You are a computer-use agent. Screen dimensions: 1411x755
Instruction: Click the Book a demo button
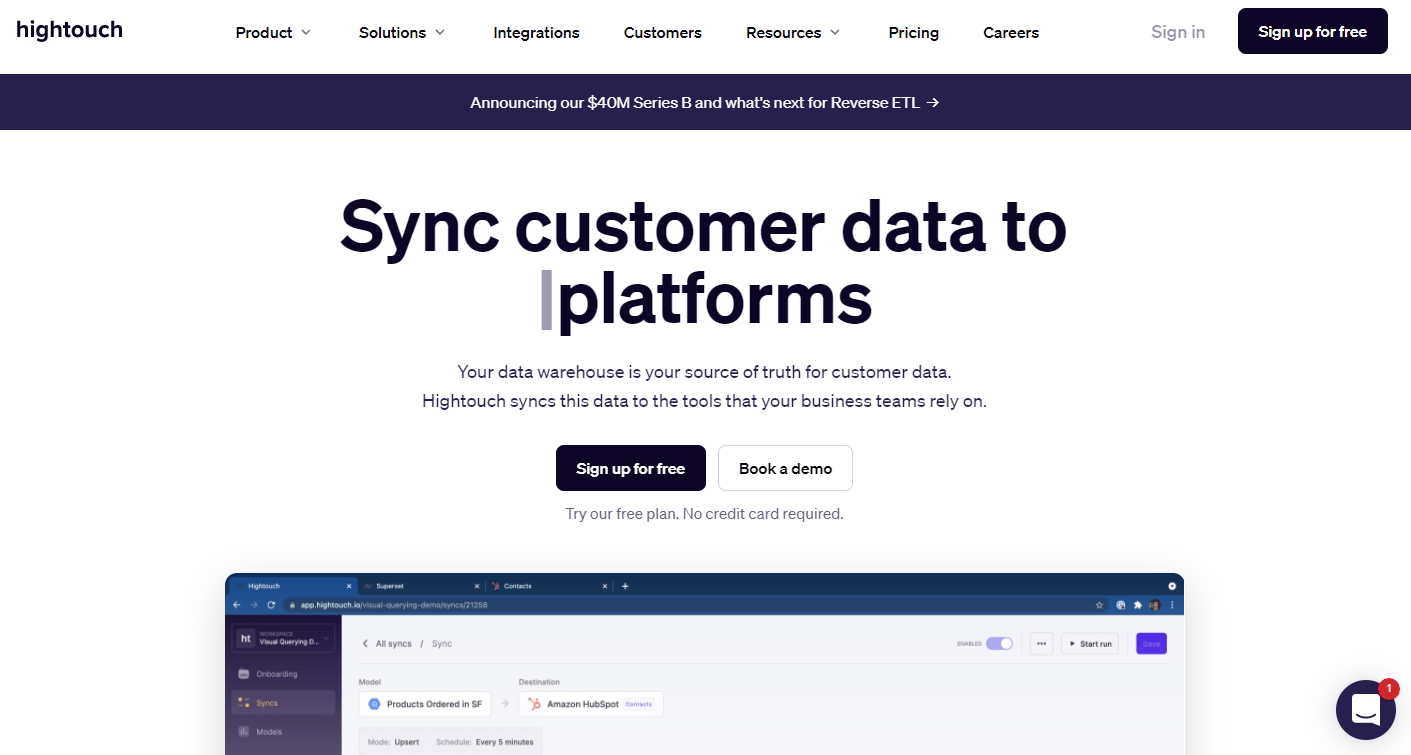(785, 468)
